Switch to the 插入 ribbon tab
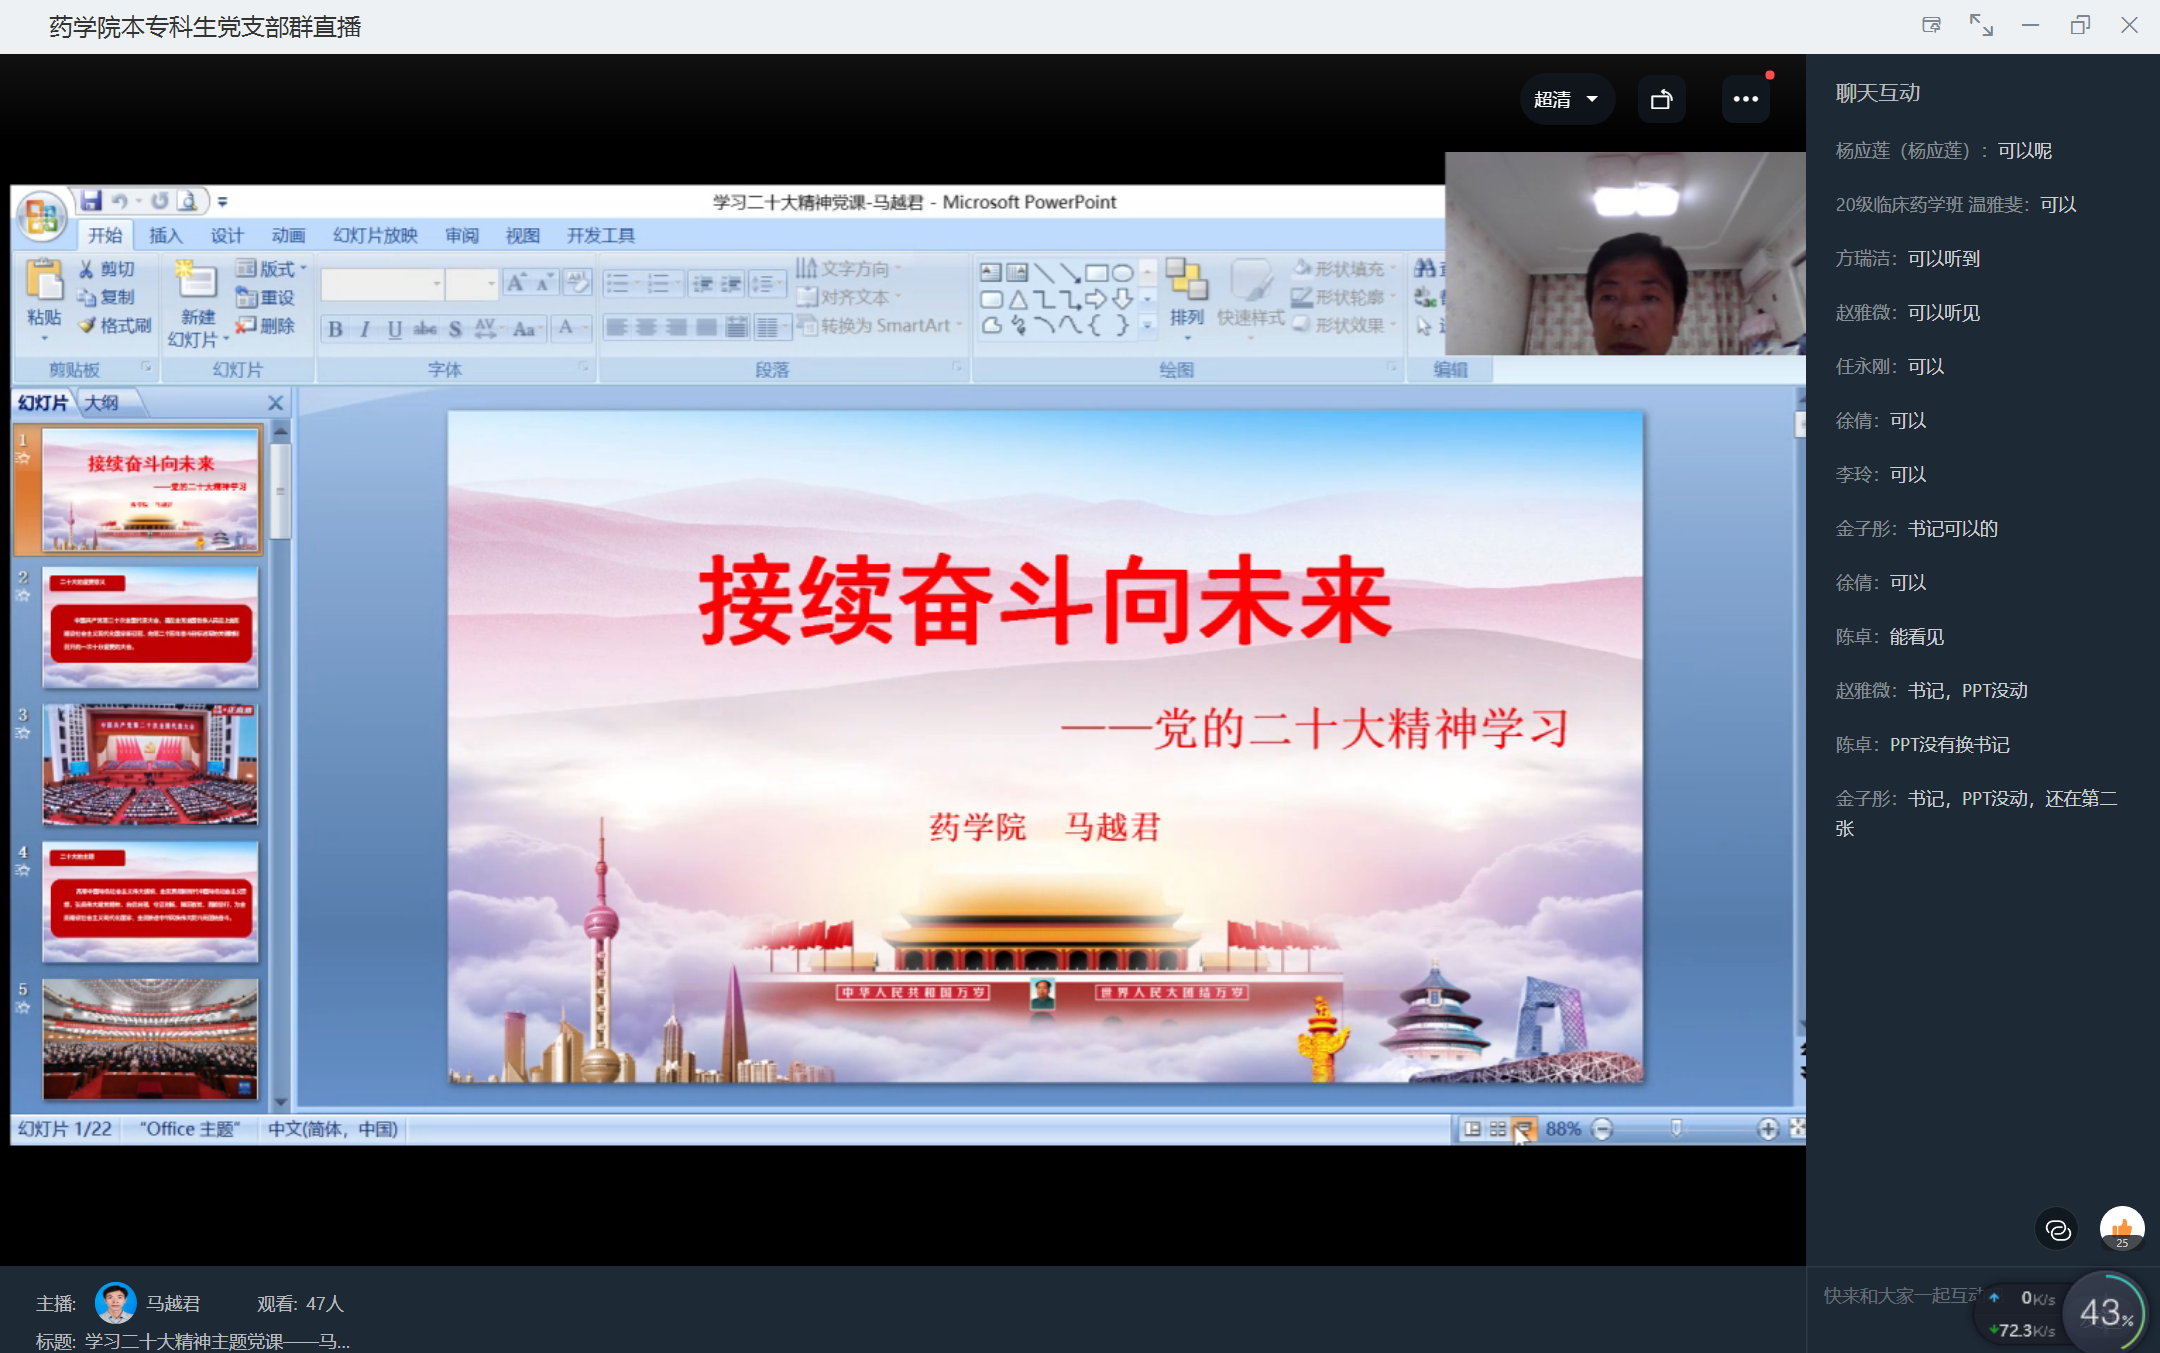 [165, 235]
